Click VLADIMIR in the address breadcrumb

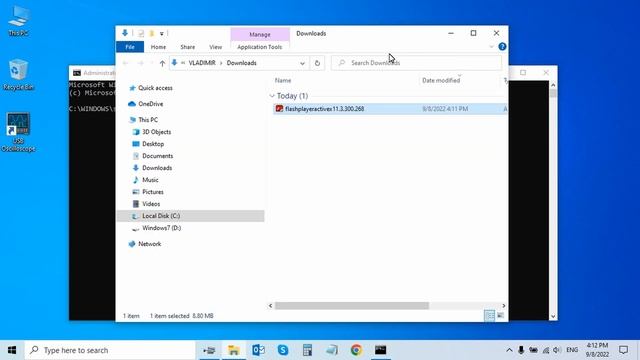(x=202, y=63)
